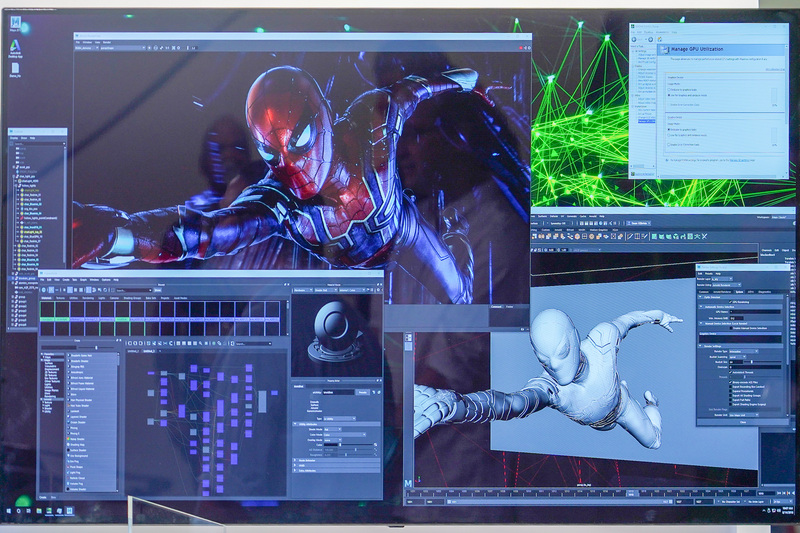800x533 pixels.
Task: Click the Maya logo icon in viewport corner
Action: tap(408, 484)
